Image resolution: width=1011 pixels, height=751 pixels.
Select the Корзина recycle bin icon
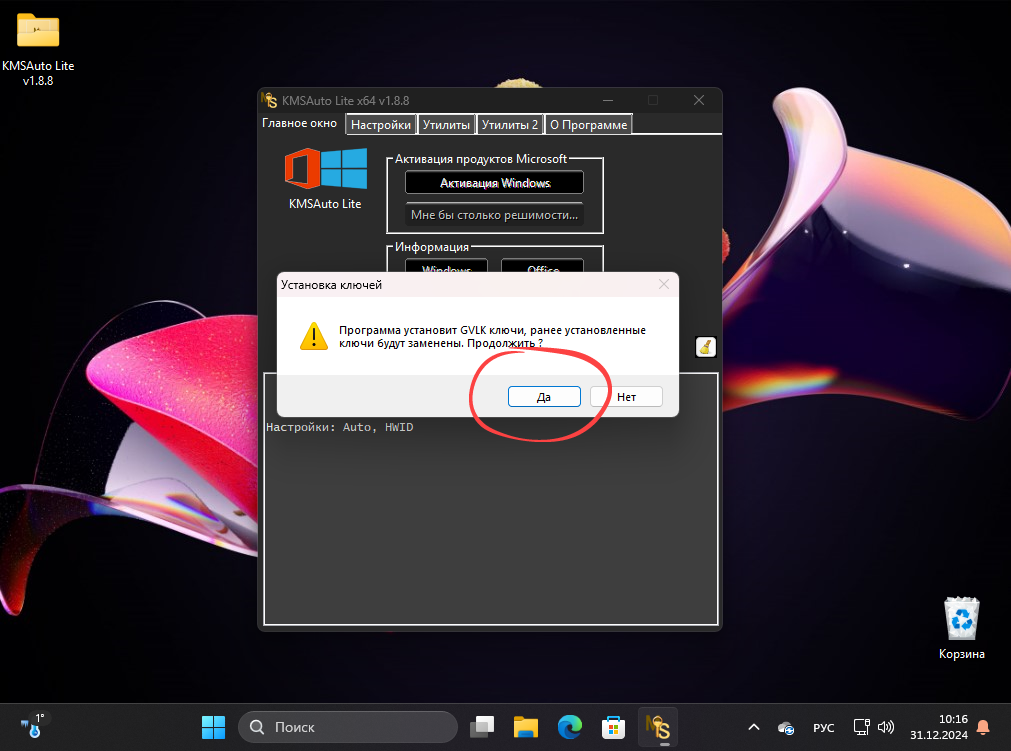pos(961,620)
